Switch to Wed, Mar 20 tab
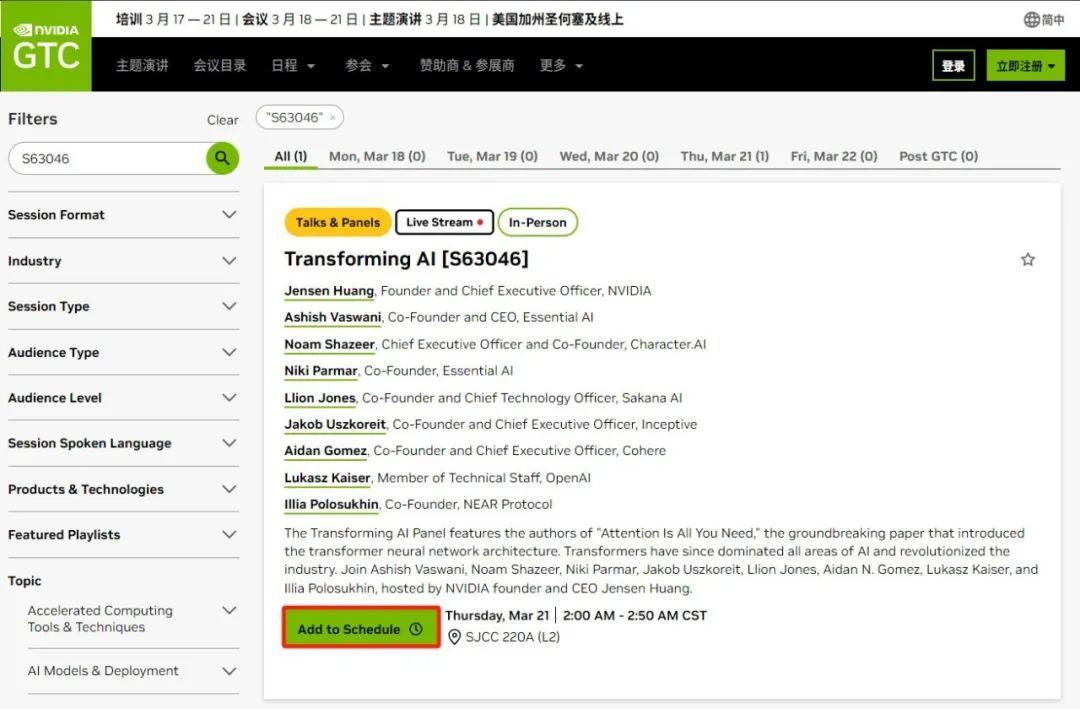1080x709 pixels. tap(609, 156)
